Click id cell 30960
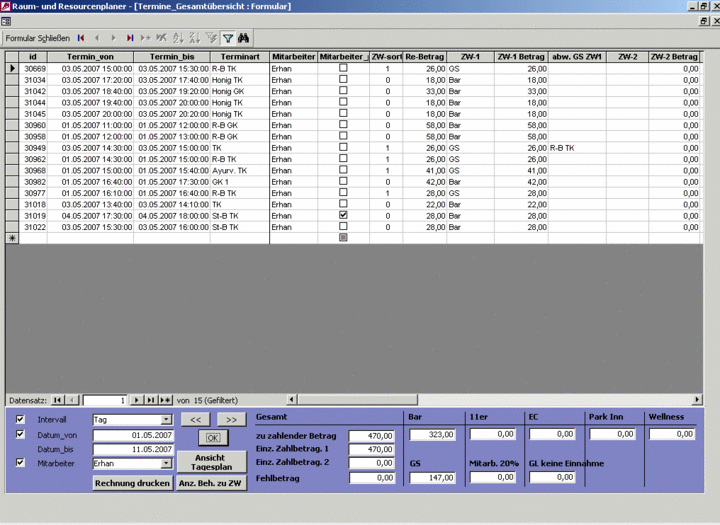 [33, 125]
